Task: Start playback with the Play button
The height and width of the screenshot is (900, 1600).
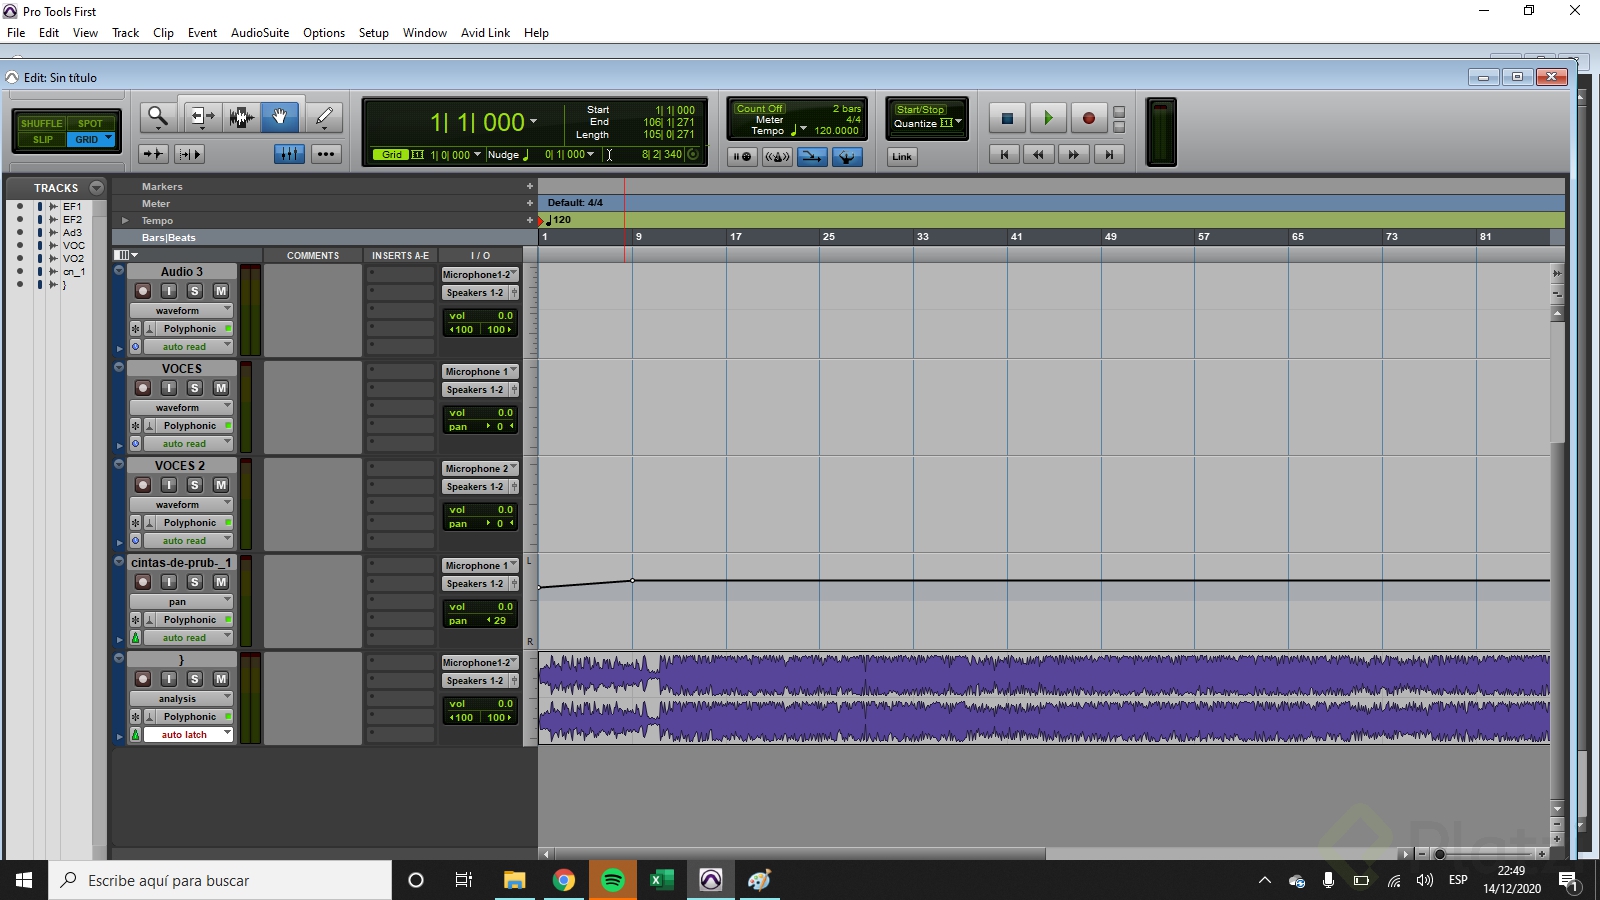Action: [x=1048, y=118]
